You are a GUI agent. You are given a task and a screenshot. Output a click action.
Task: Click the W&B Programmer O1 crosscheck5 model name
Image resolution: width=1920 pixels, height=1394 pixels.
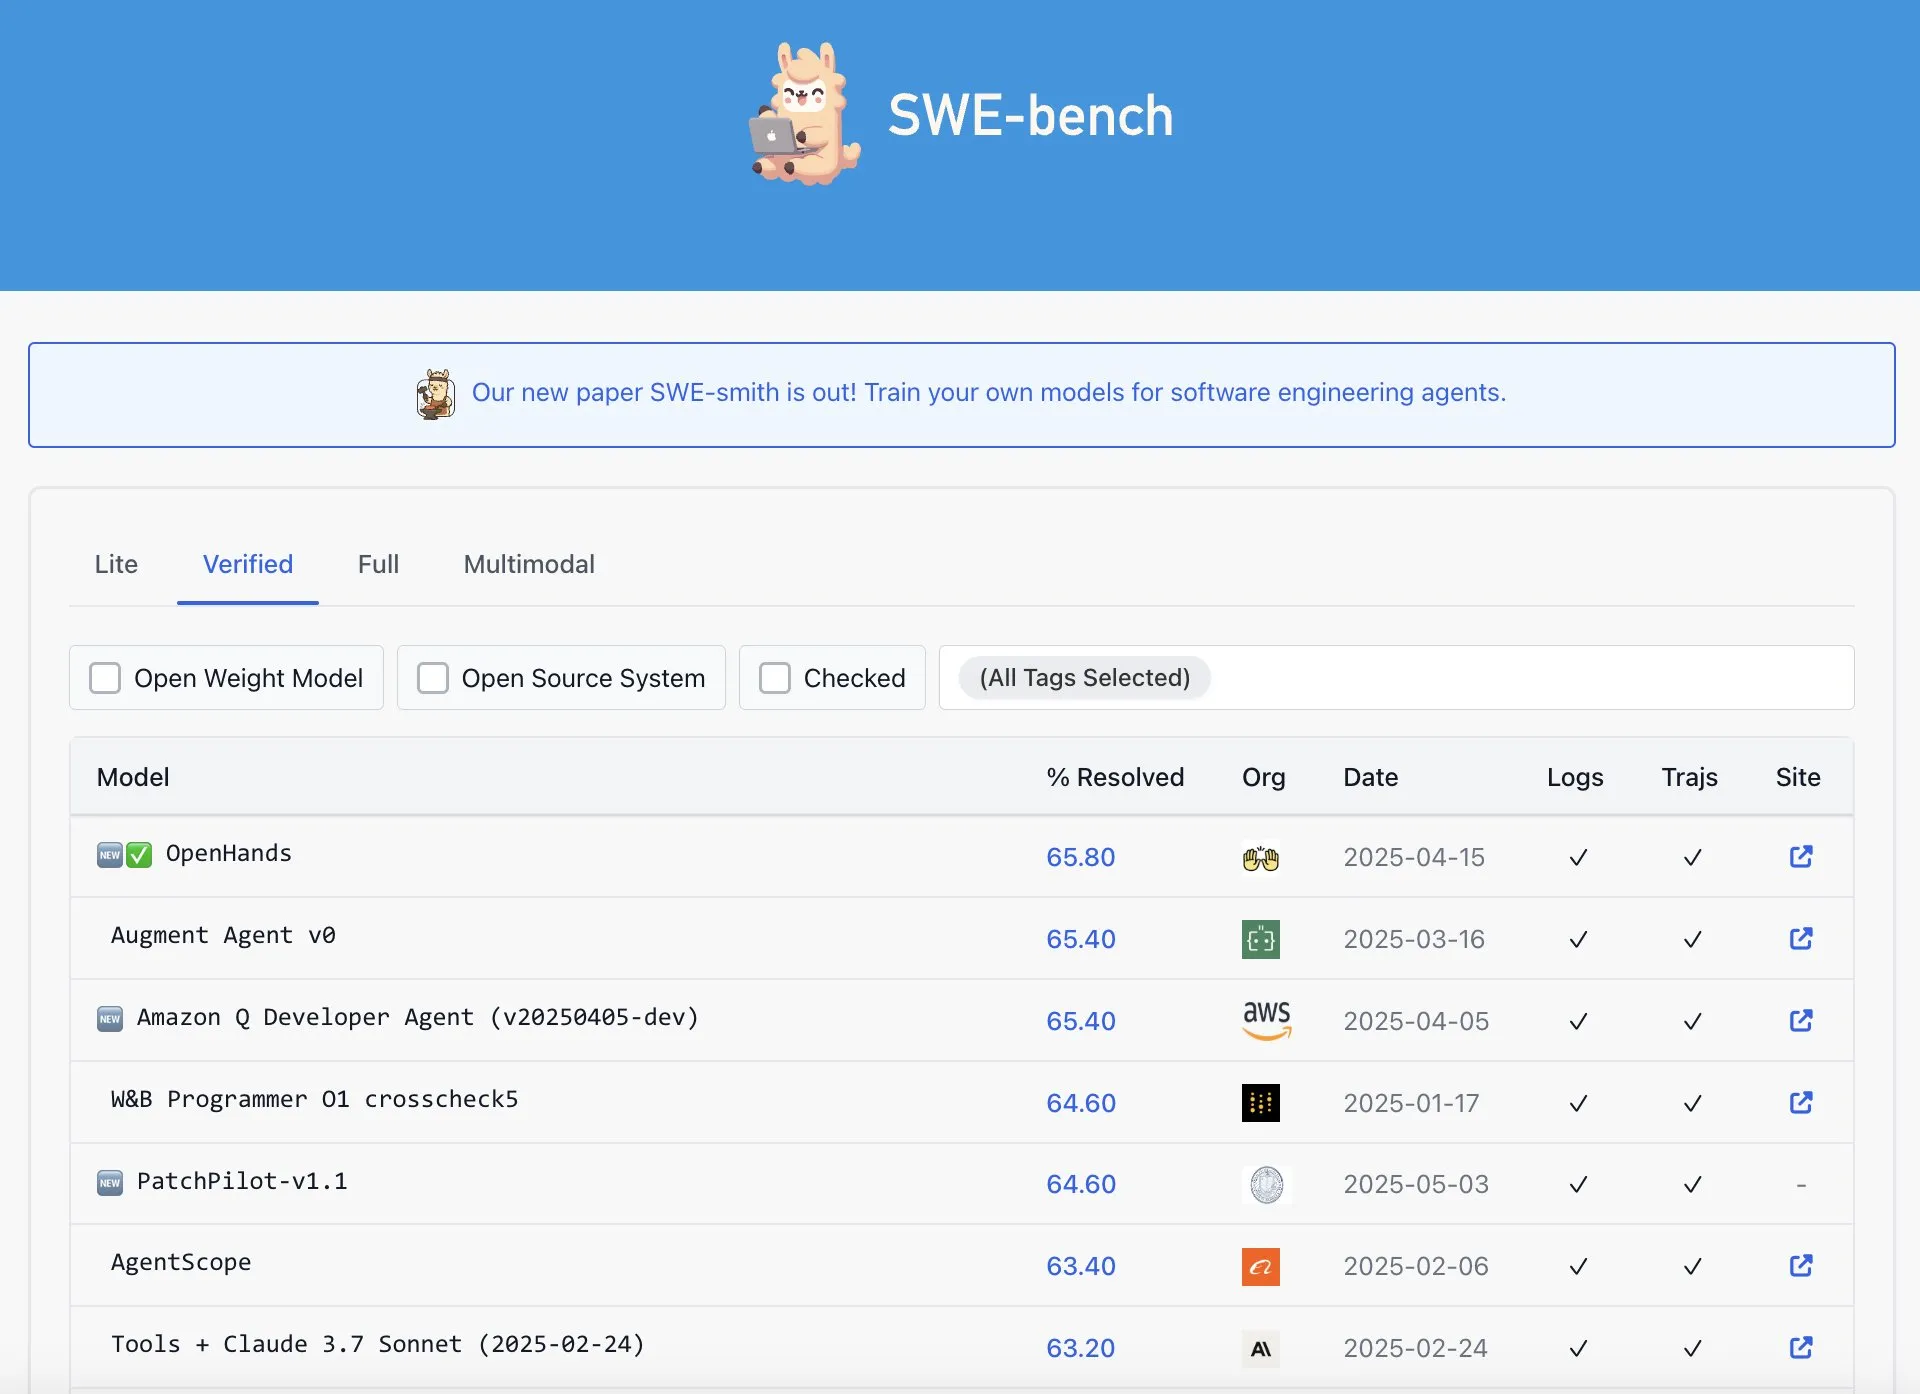point(314,1100)
